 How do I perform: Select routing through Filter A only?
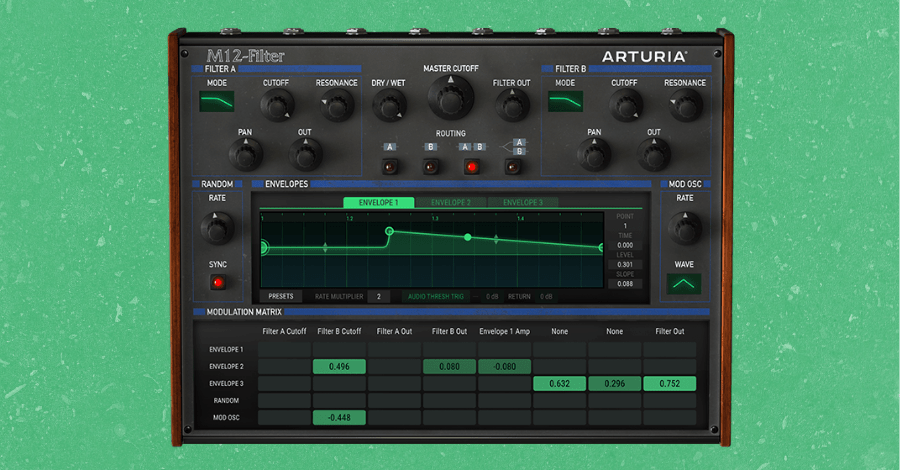coord(390,167)
